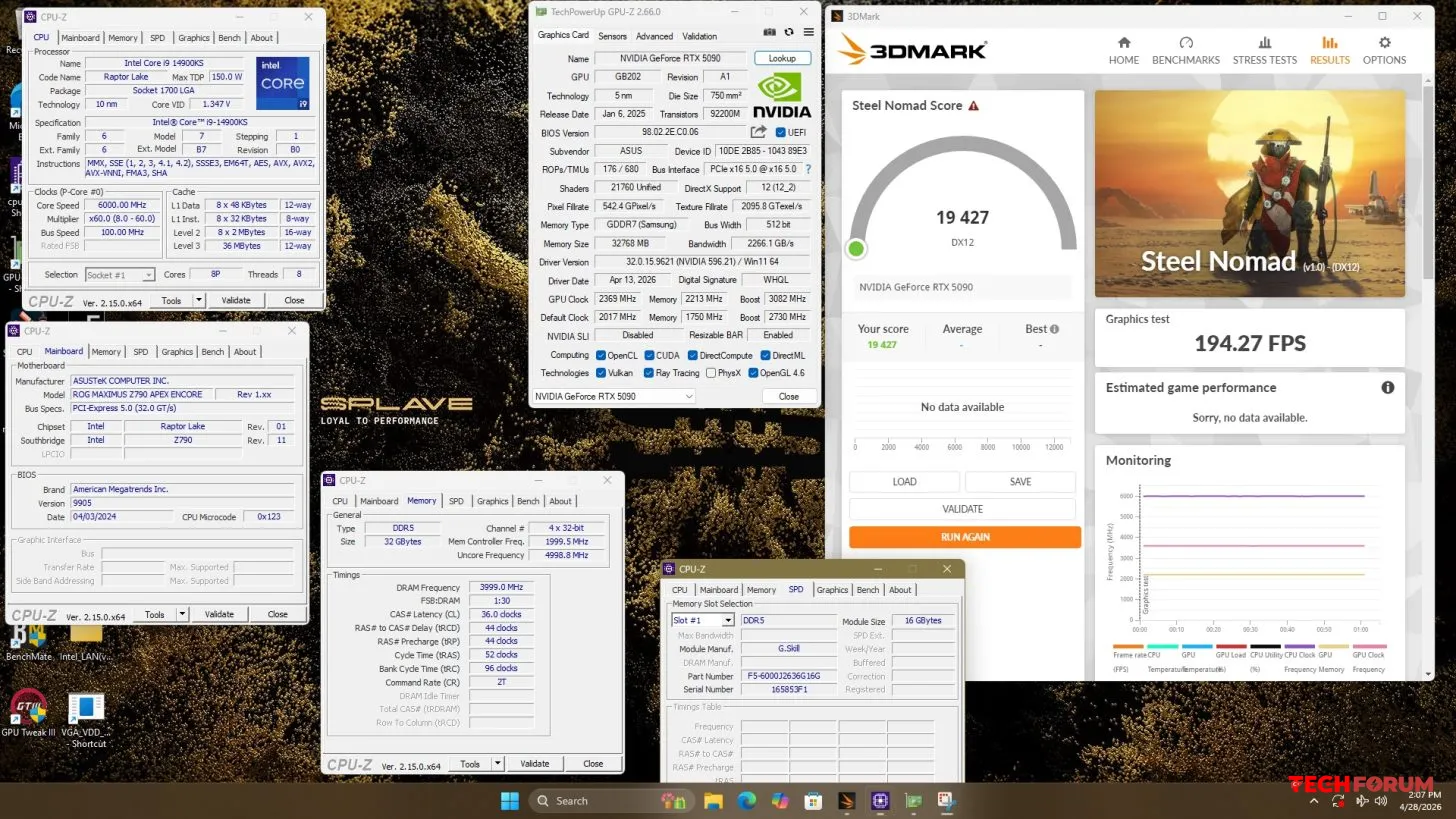Toggle the Ray Tracing checkbox
The image size is (1456, 819).
coord(649,373)
